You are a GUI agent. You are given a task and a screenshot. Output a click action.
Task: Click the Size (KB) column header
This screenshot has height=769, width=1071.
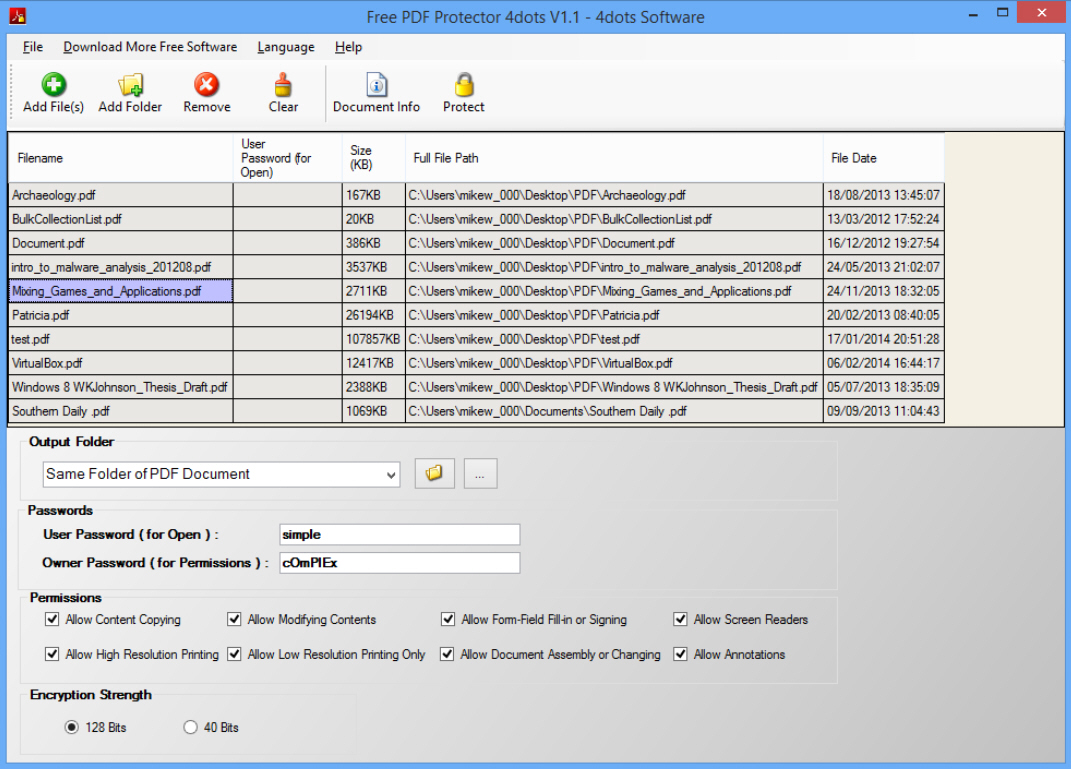coord(374,158)
